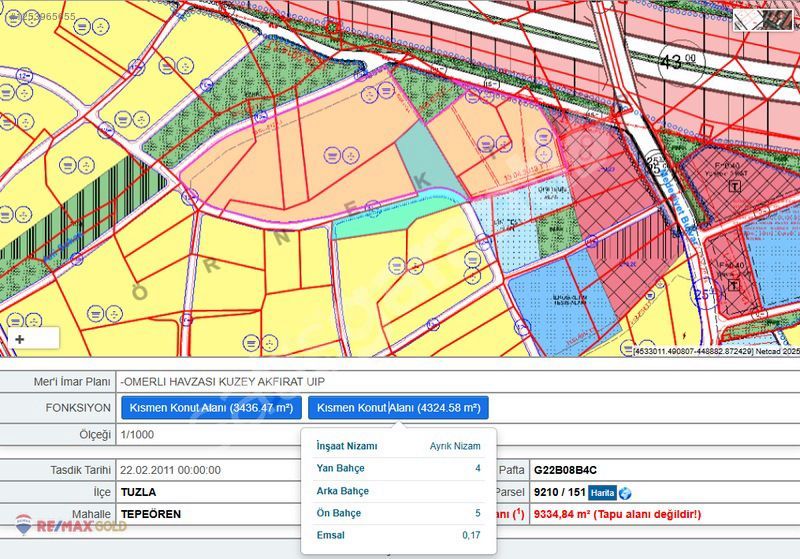Select the Ön Bahçe row in popup
The height and width of the screenshot is (559, 800).
click(x=398, y=513)
